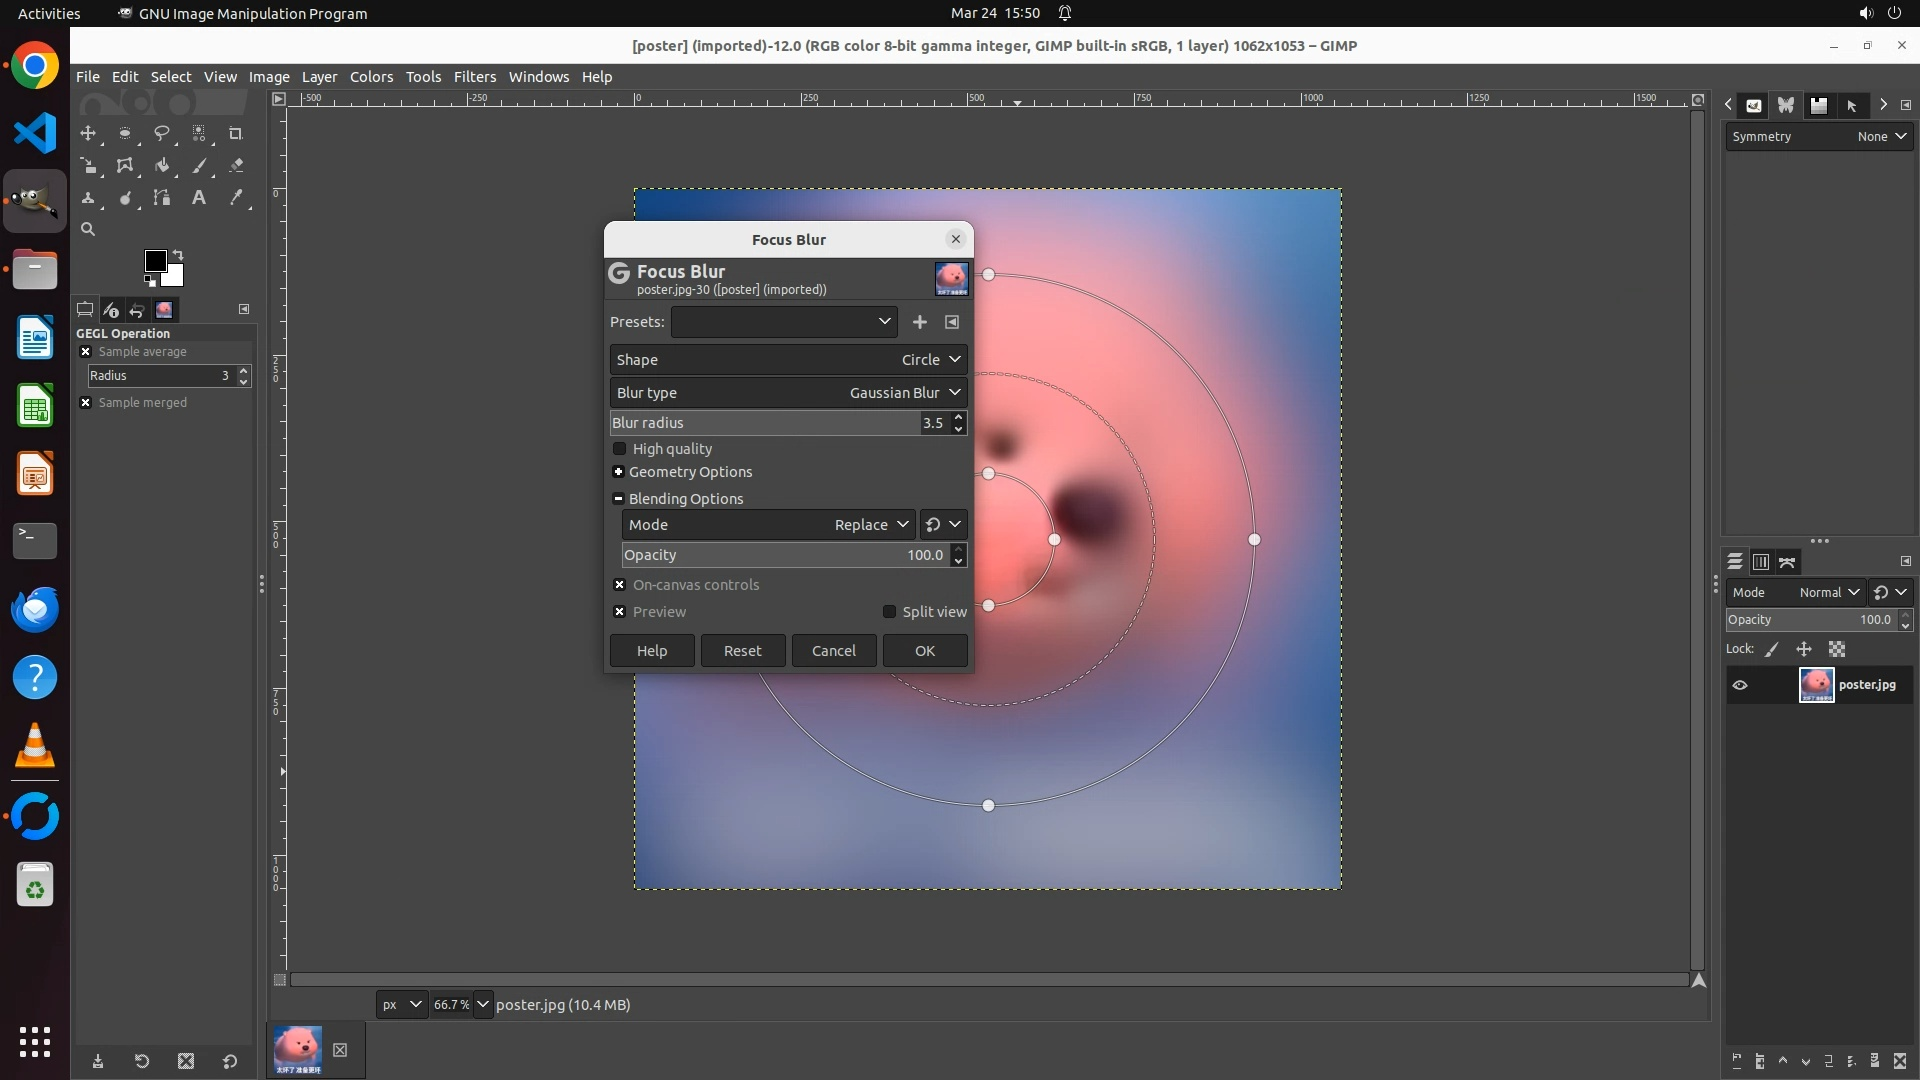This screenshot has height=1080, width=1920.
Task: Select the Text tool
Action: [x=199, y=198]
